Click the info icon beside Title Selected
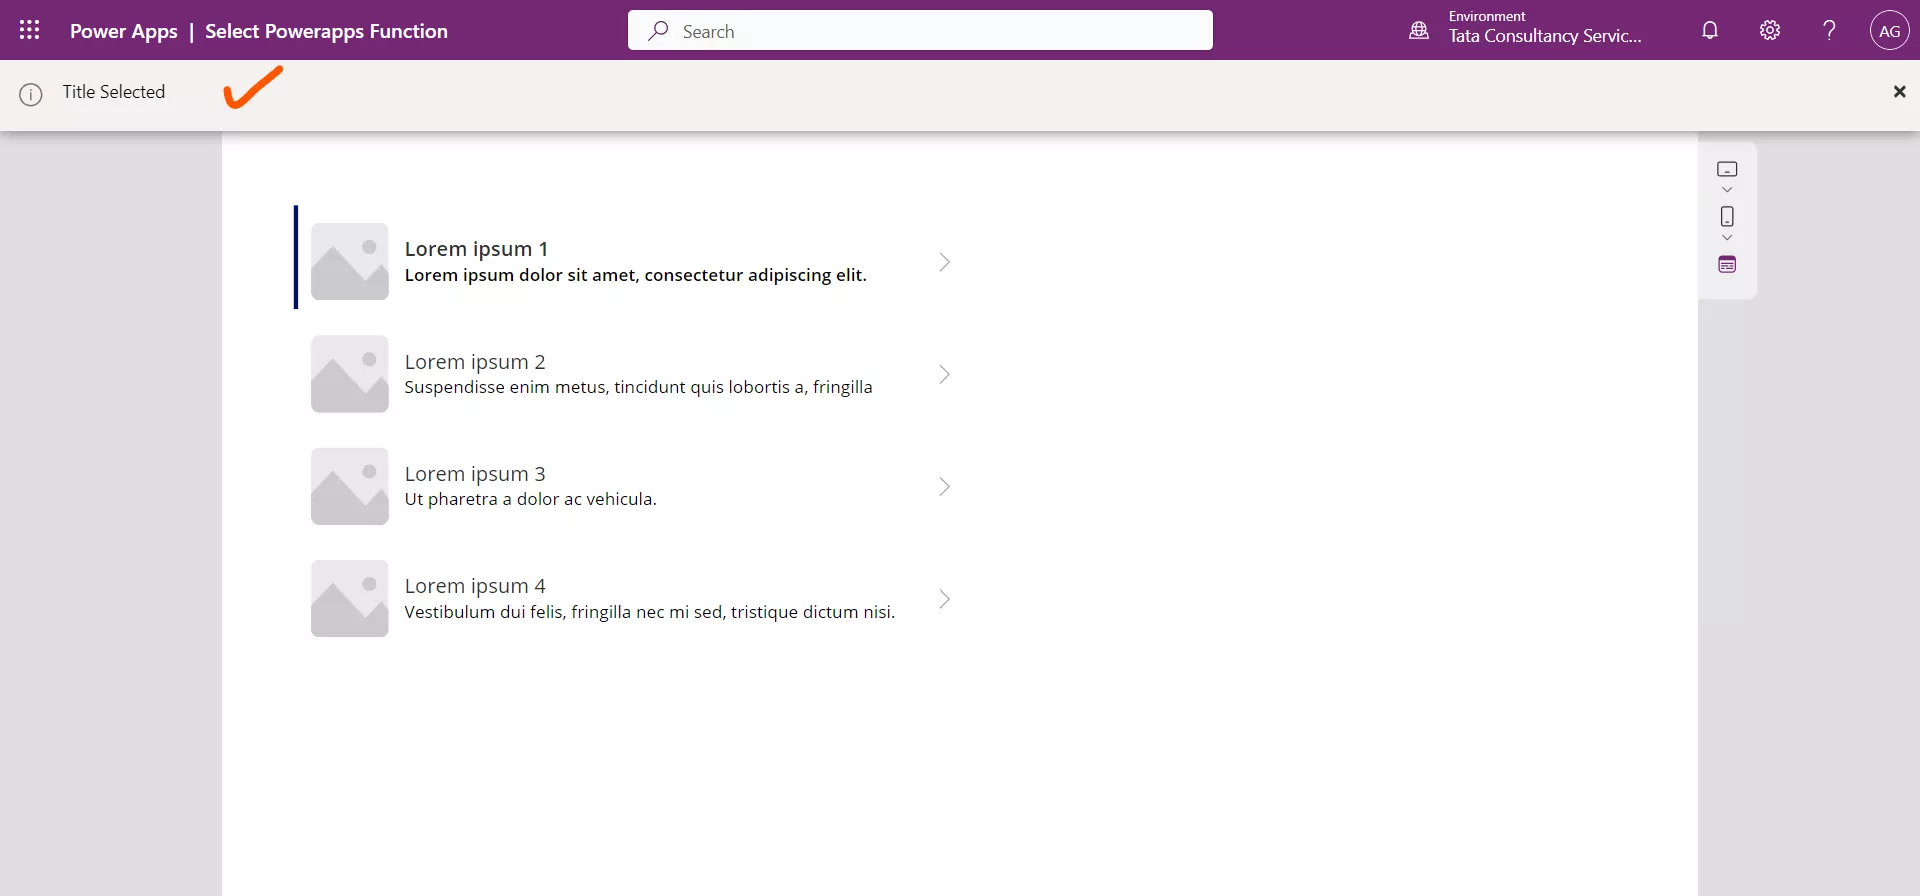 click(31, 94)
